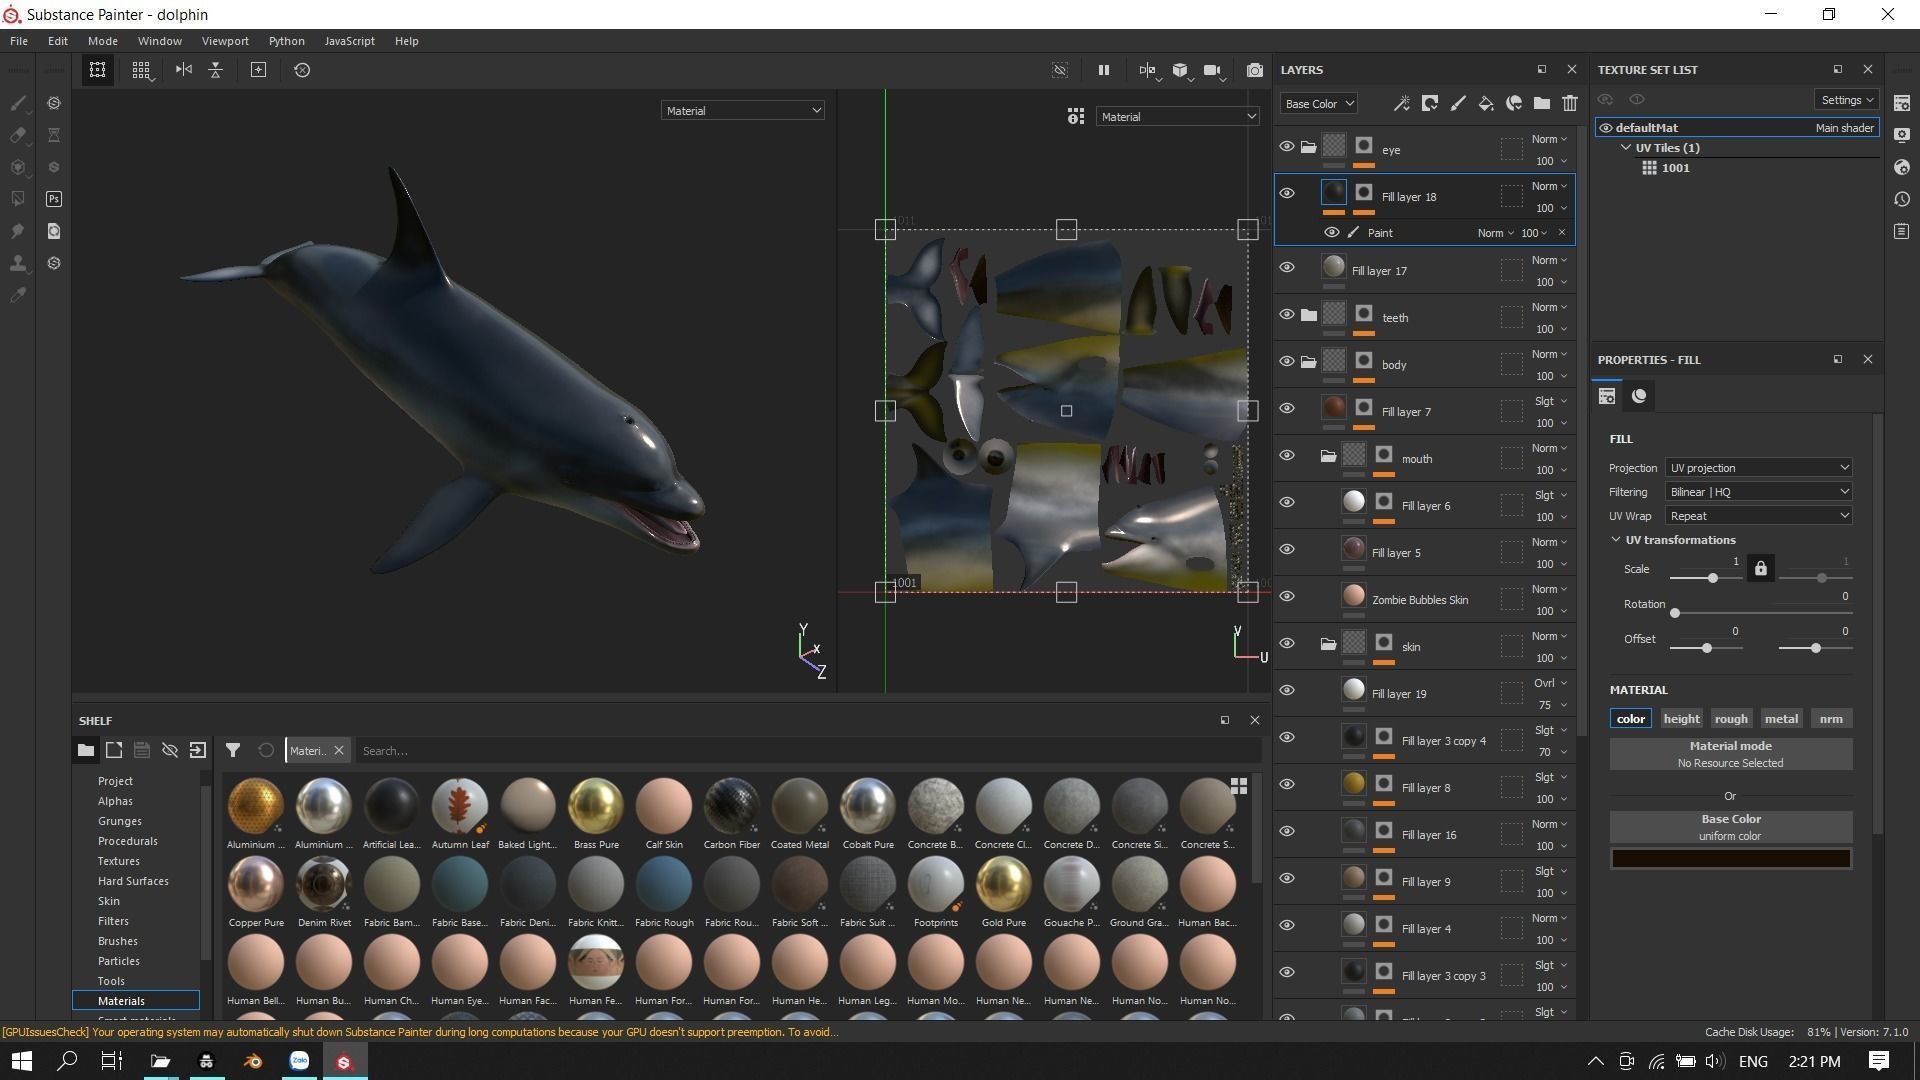
Task: Select the Eraser tool in left toolbar
Action: pyautogui.click(x=18, y=135)
